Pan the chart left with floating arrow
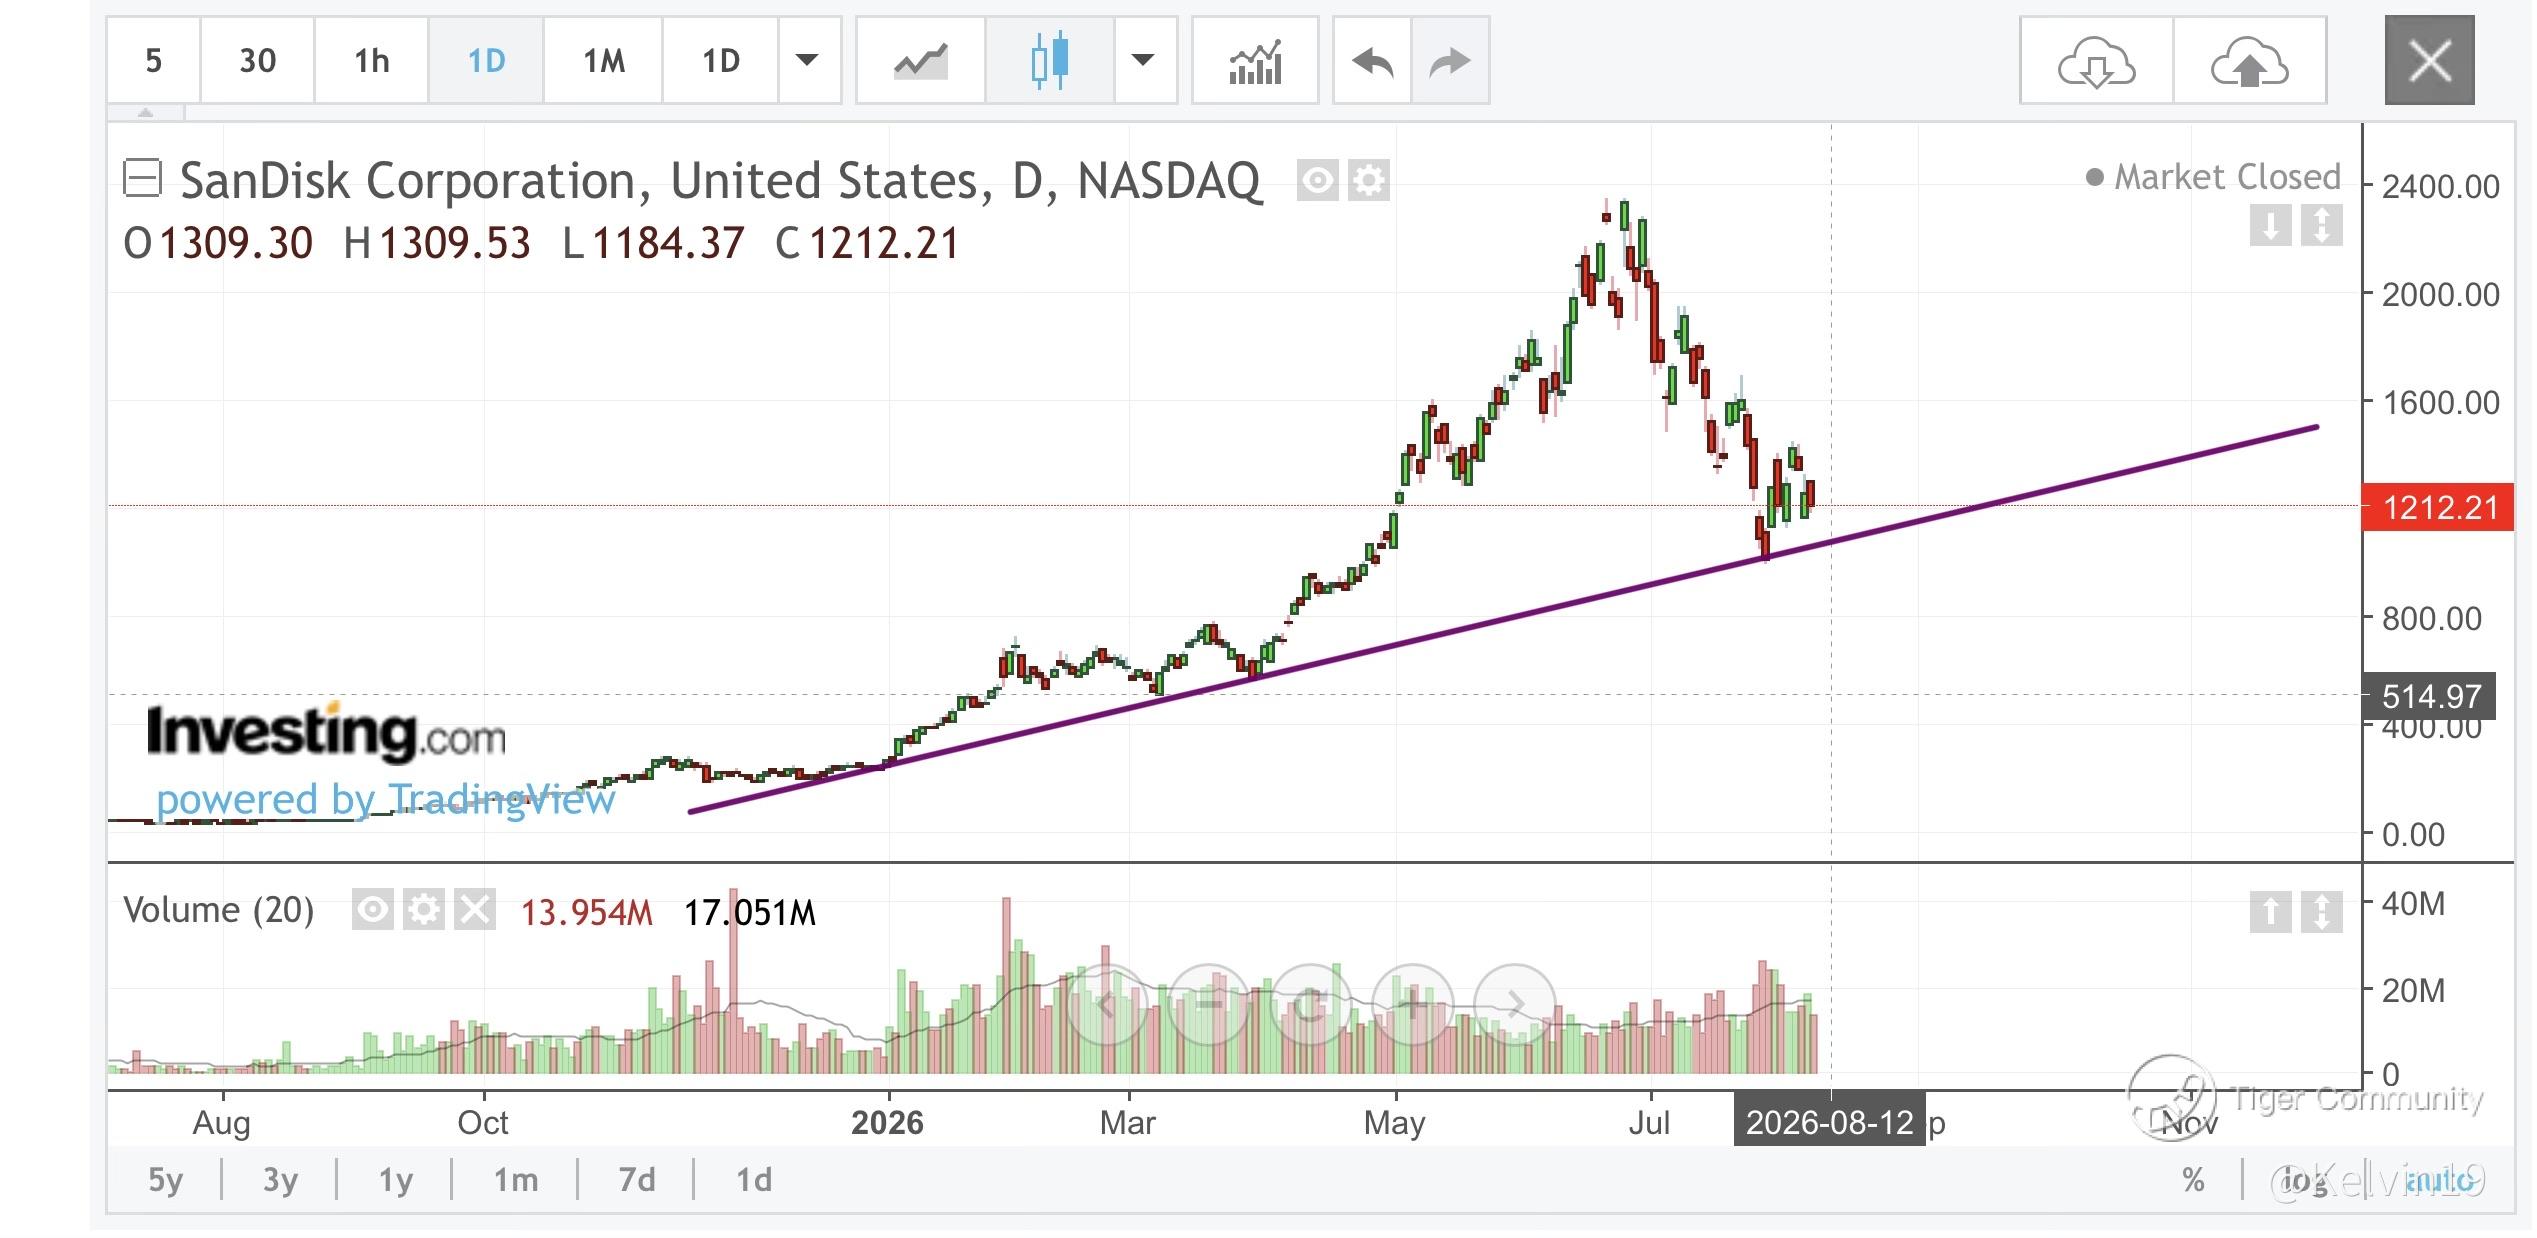The width and height of the screenshot is (2537, 1238). [1106, 1005]
